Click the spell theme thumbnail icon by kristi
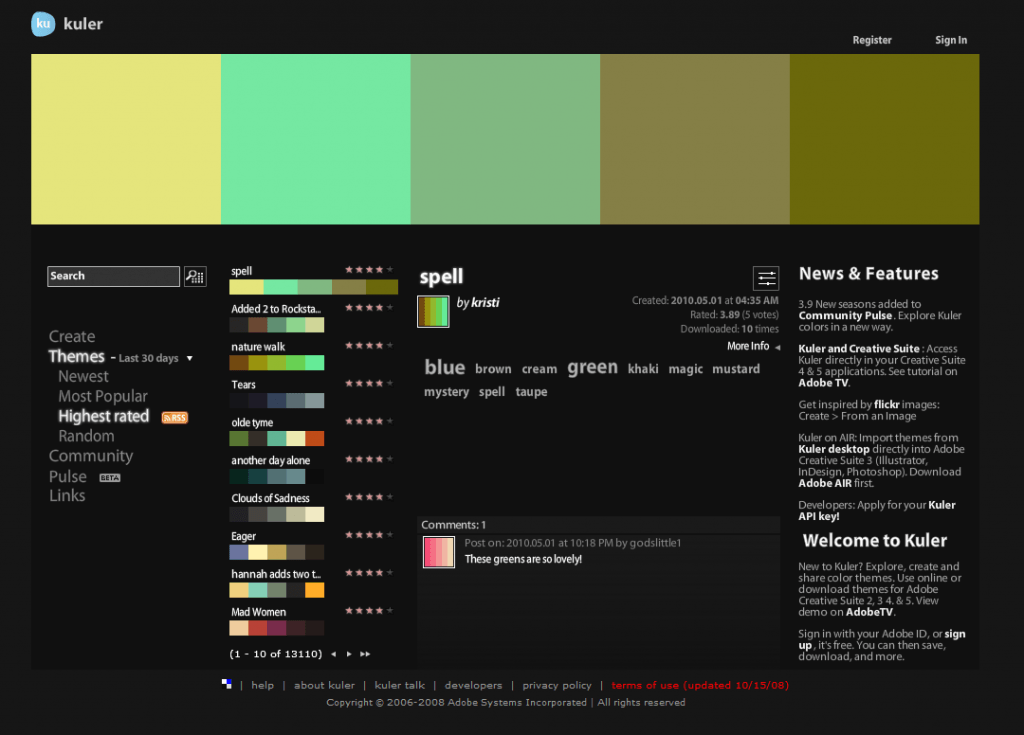The image size is (1024, 735). pos(433,311)
